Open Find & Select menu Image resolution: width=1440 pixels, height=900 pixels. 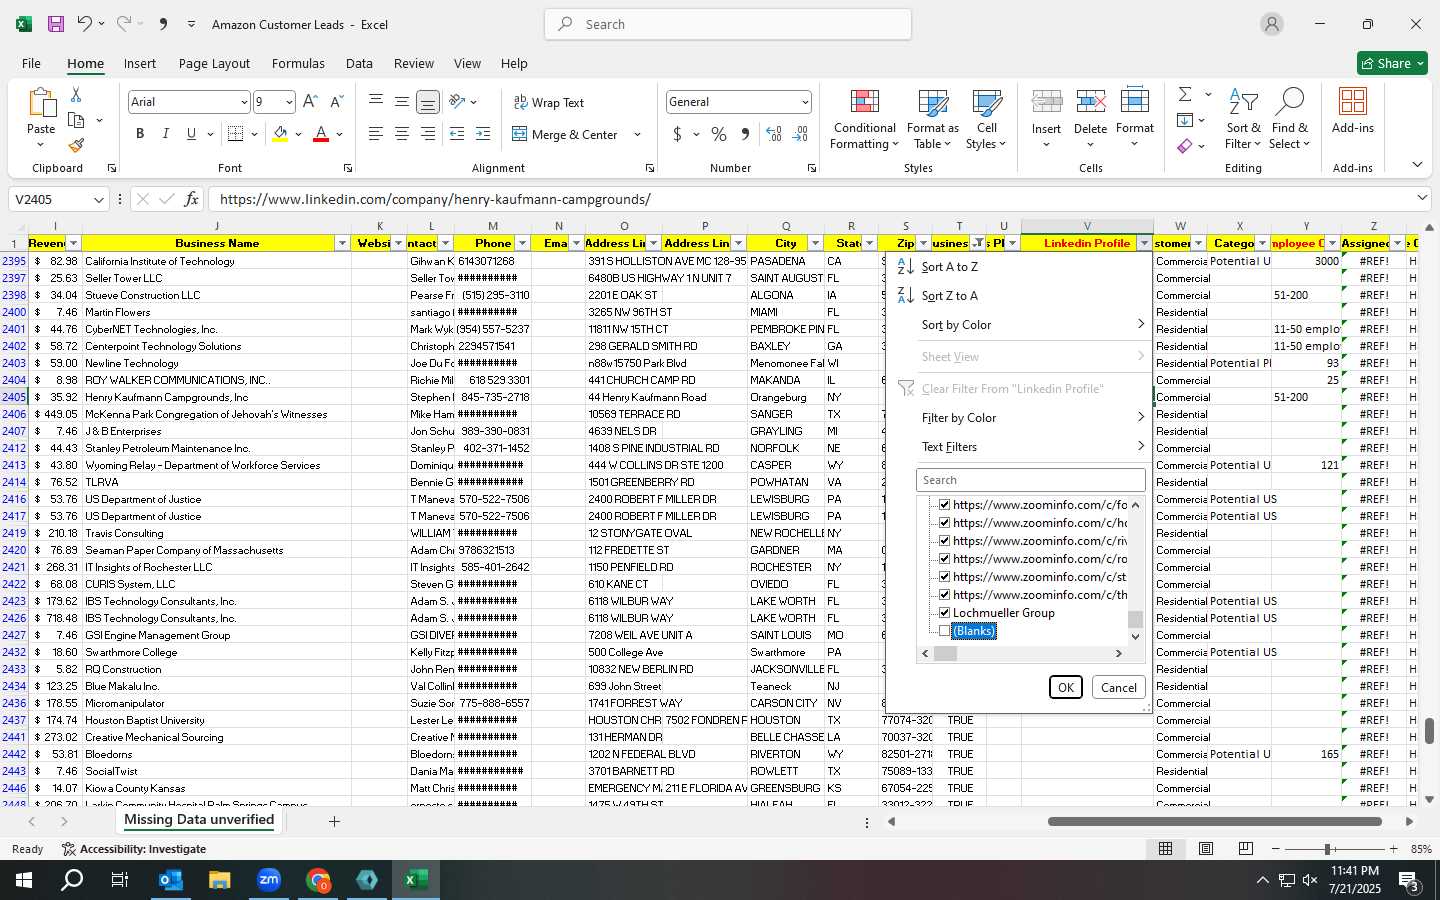(x=1290, y=119)
